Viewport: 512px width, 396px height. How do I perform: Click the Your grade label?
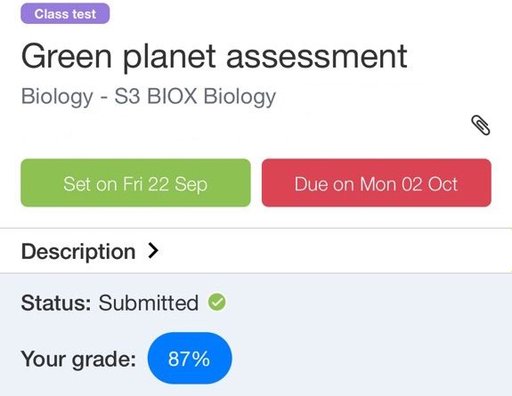pyautogui.click(x=79, y=359)
